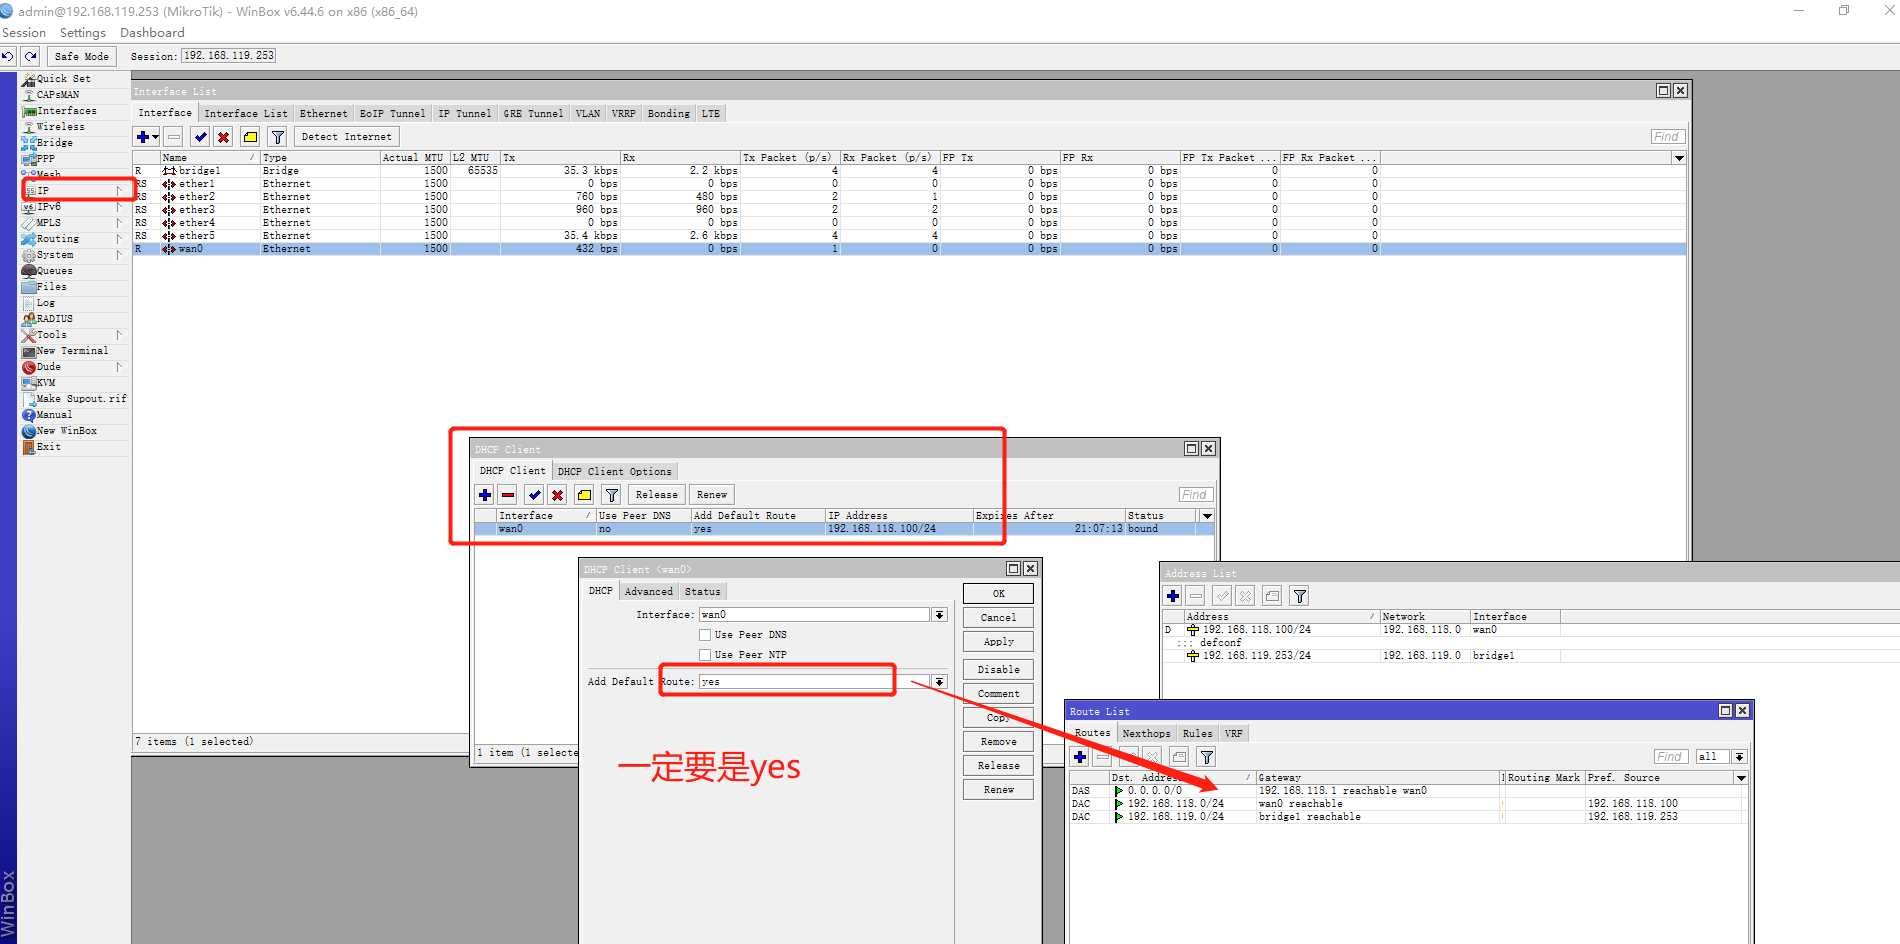
Task: Click the undo arrow icon in top toolbar
Action: (8, 56)
